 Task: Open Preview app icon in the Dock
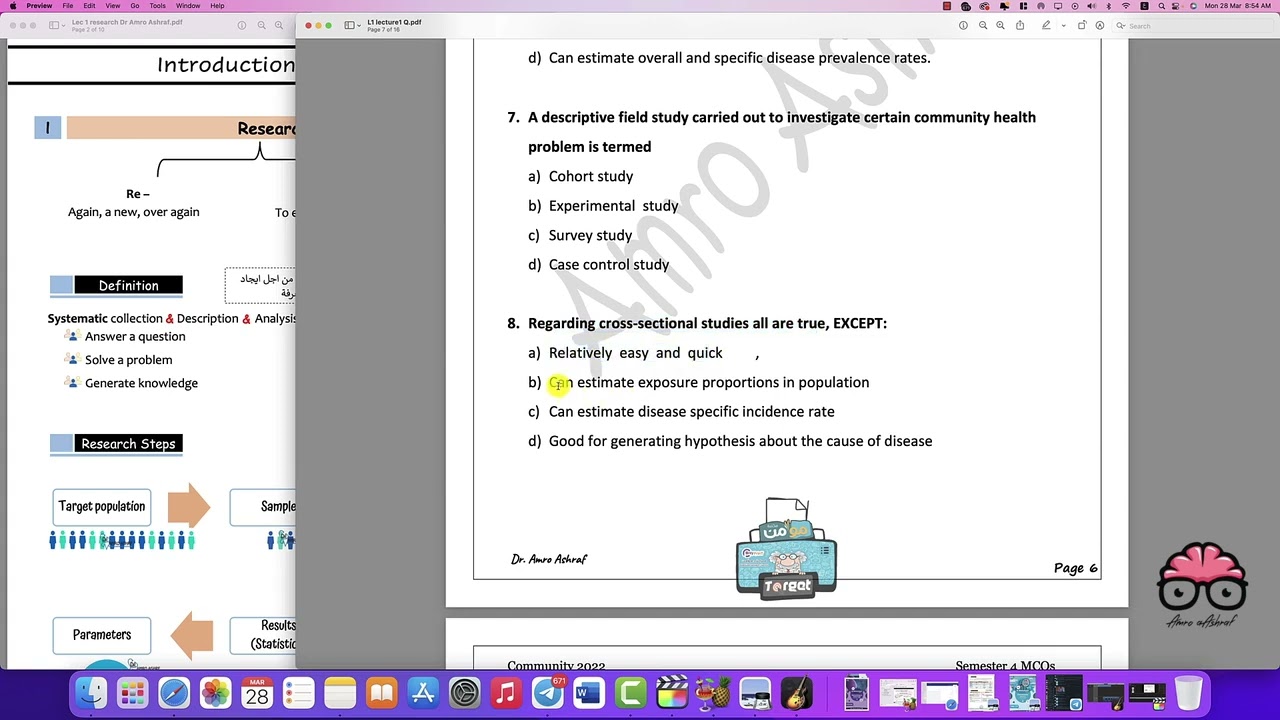pos(755,692)
